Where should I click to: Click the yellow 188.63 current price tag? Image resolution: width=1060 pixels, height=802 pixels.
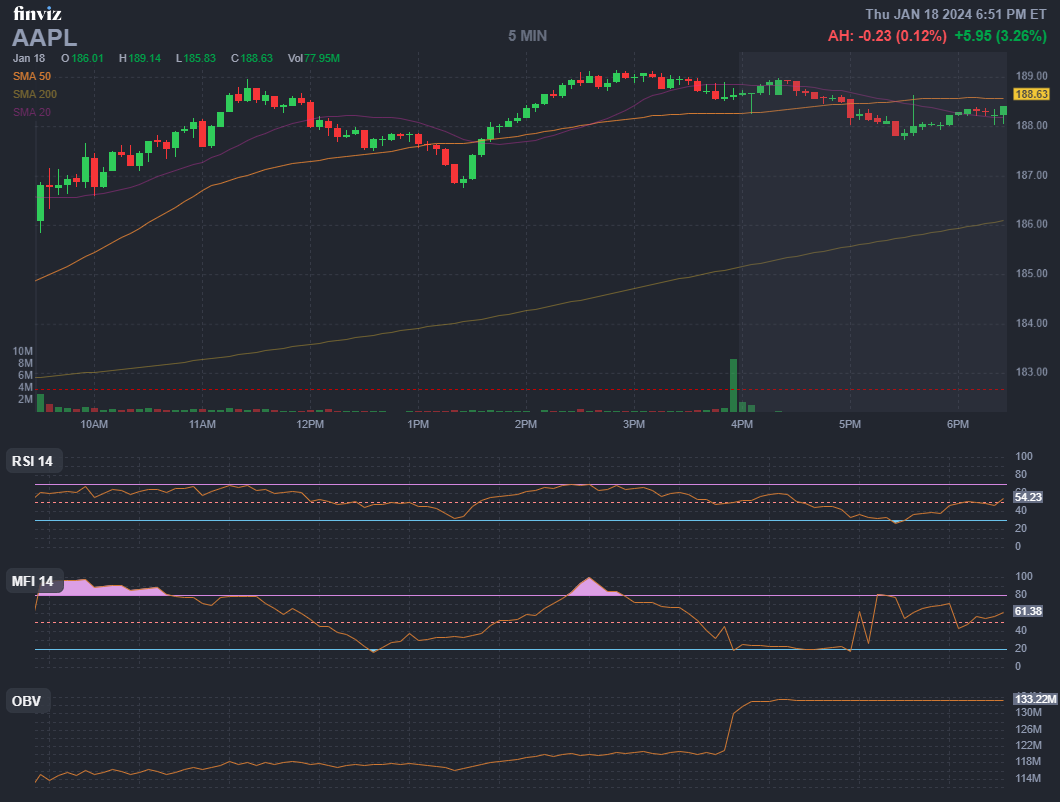coord(1031,94)
